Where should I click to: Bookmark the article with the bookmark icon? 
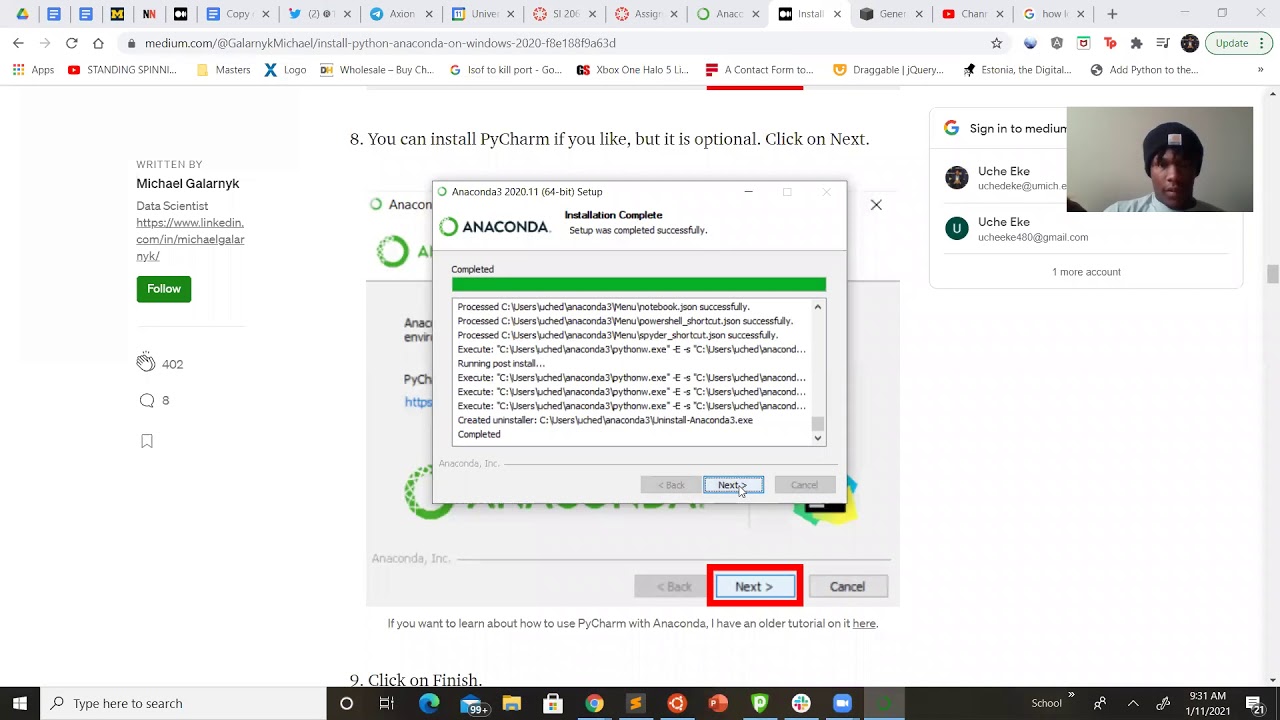tap(147, 441)
